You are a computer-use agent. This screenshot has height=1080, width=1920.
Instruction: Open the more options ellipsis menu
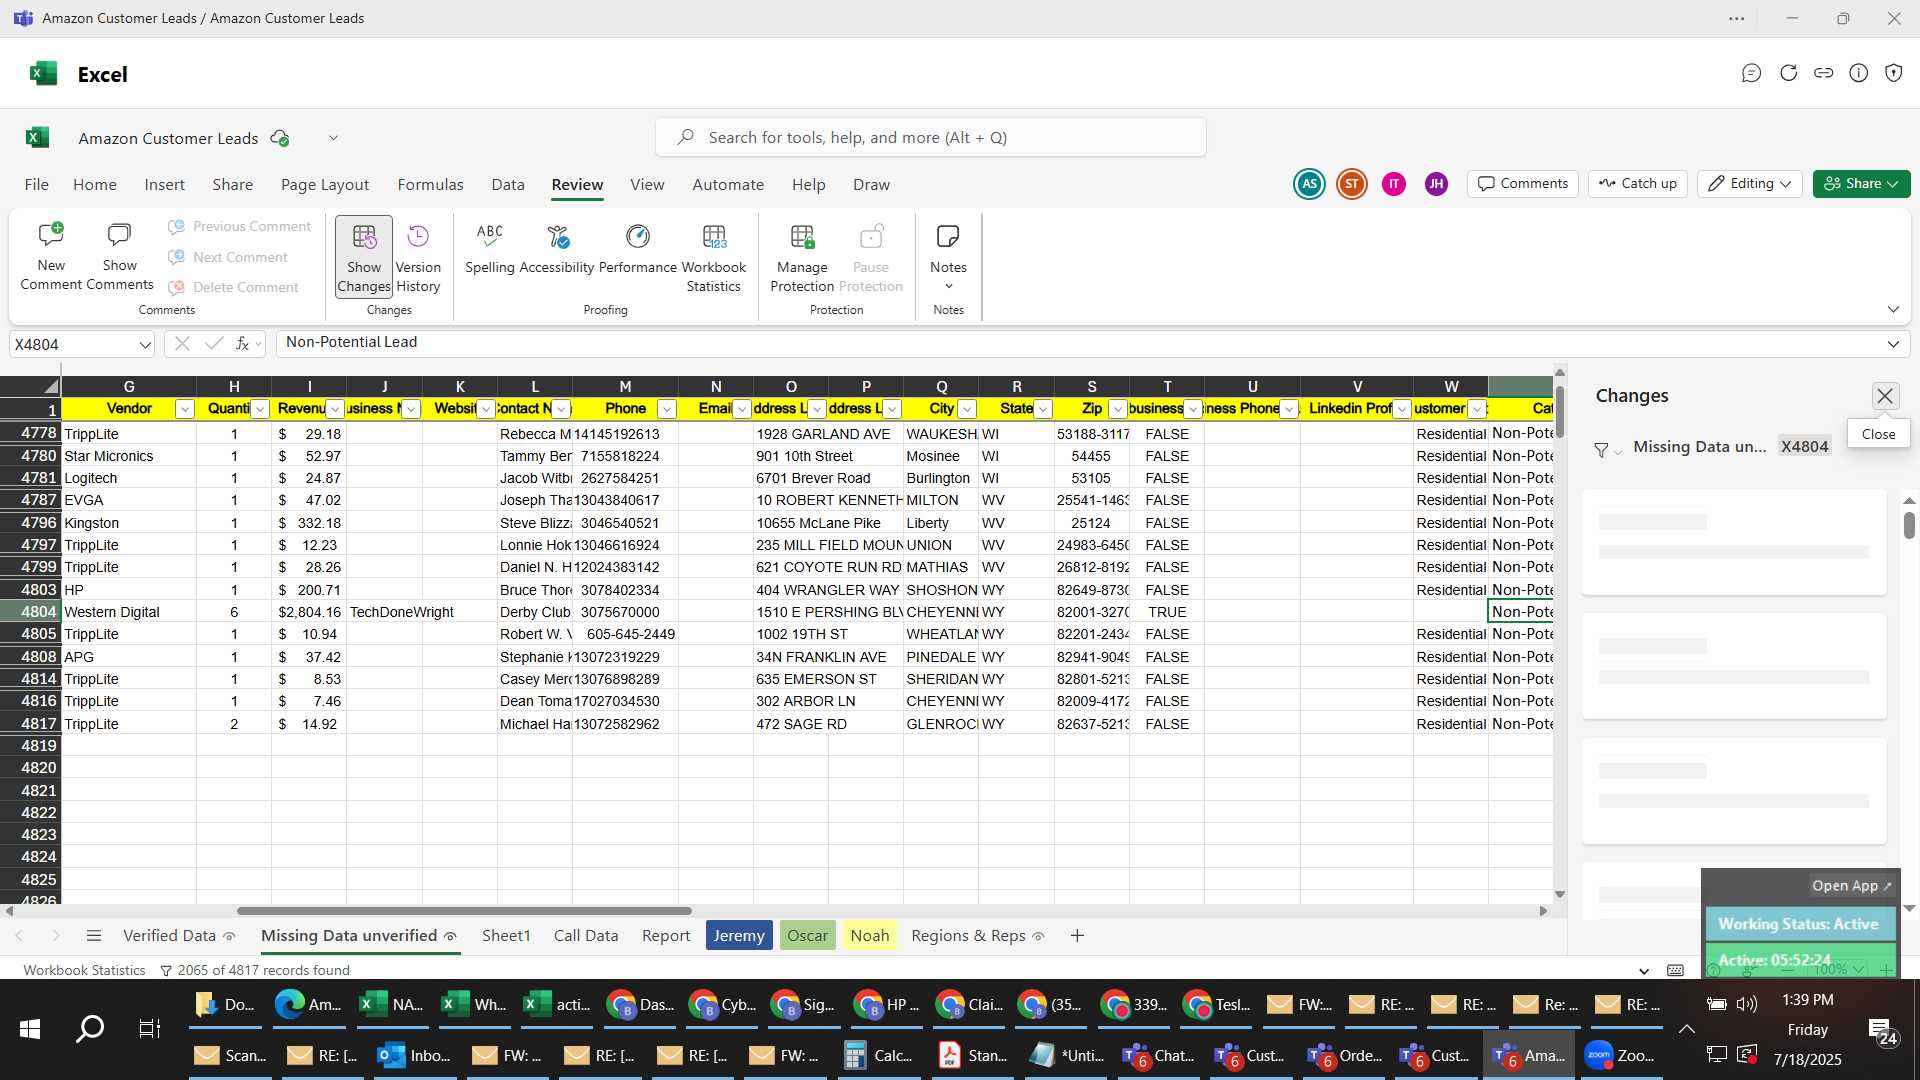[x=1737, y=18]
